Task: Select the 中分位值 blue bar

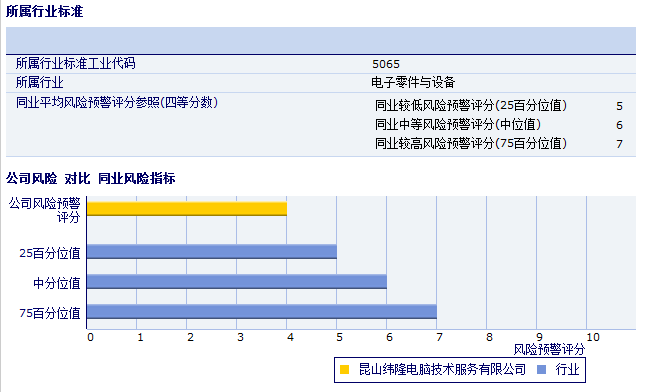Action: tap(237, 282)
